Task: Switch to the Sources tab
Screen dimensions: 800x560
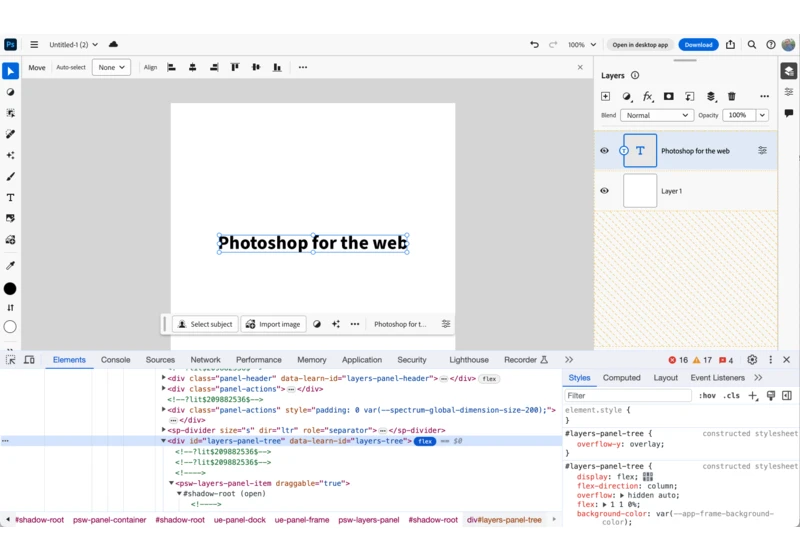Action: coord(160,360)
